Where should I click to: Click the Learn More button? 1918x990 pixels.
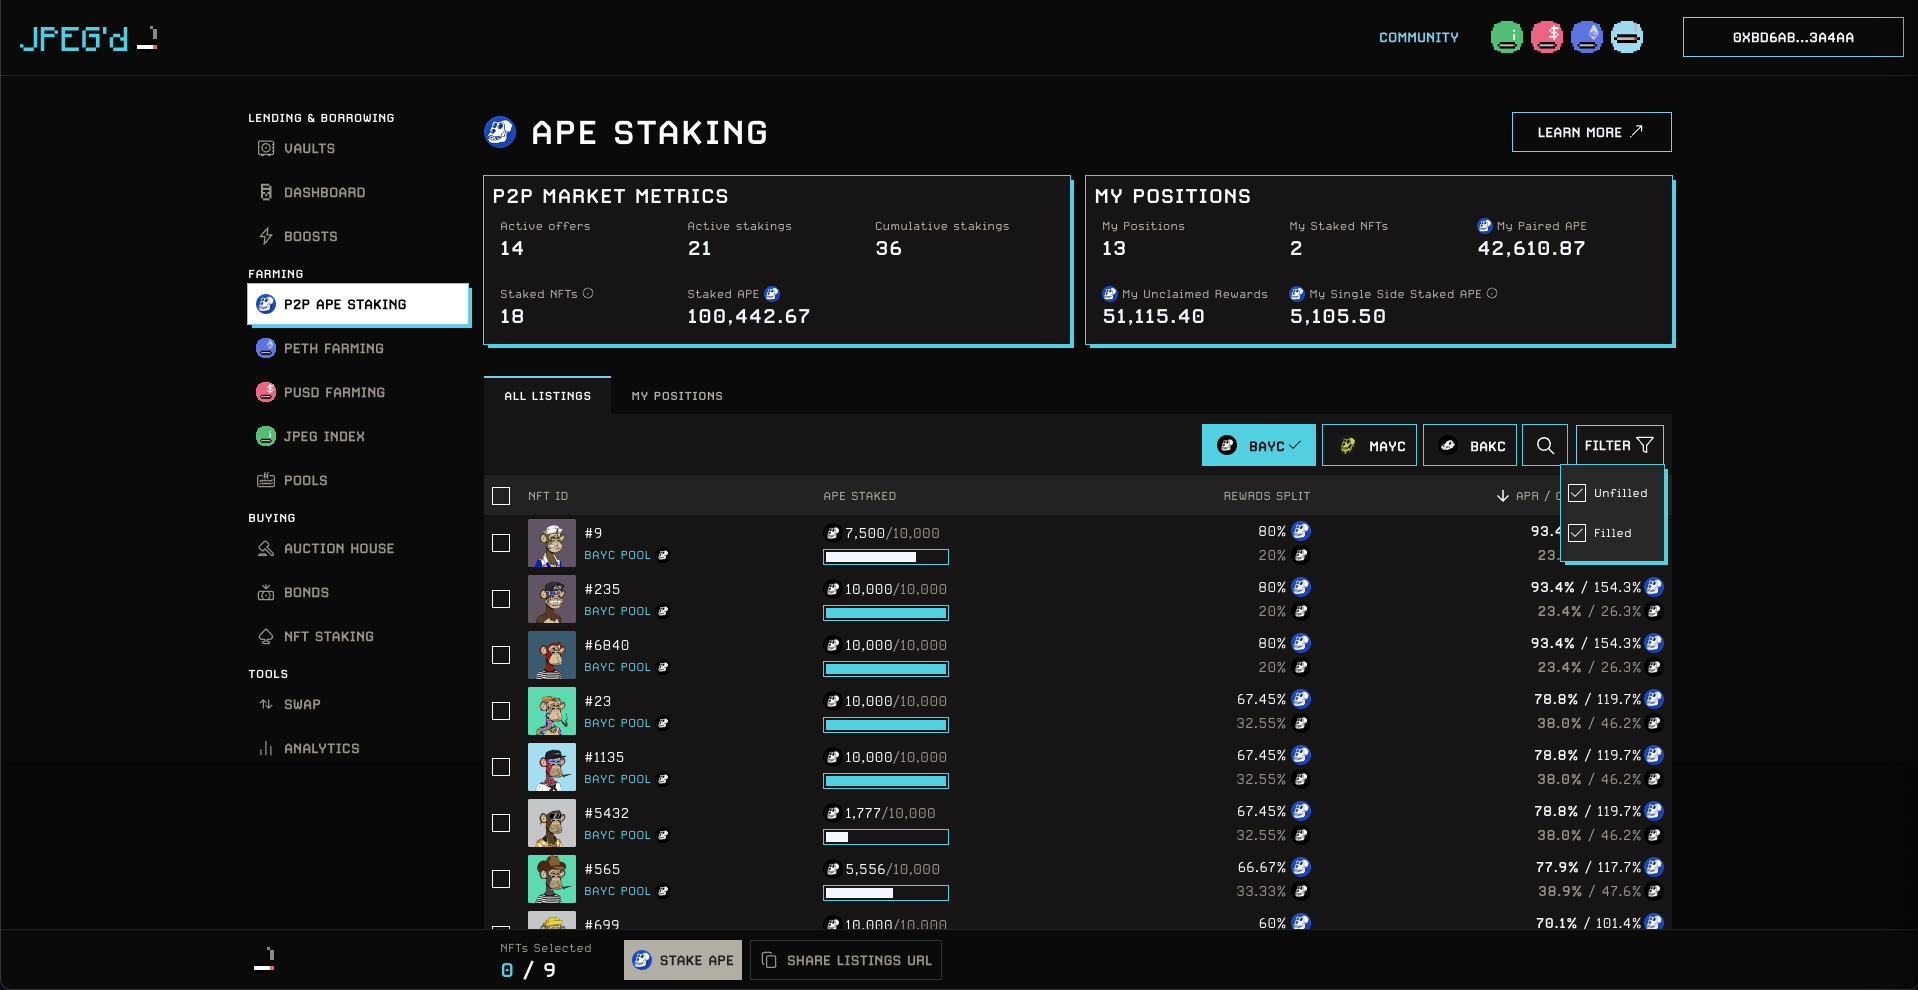(1590, 132)
